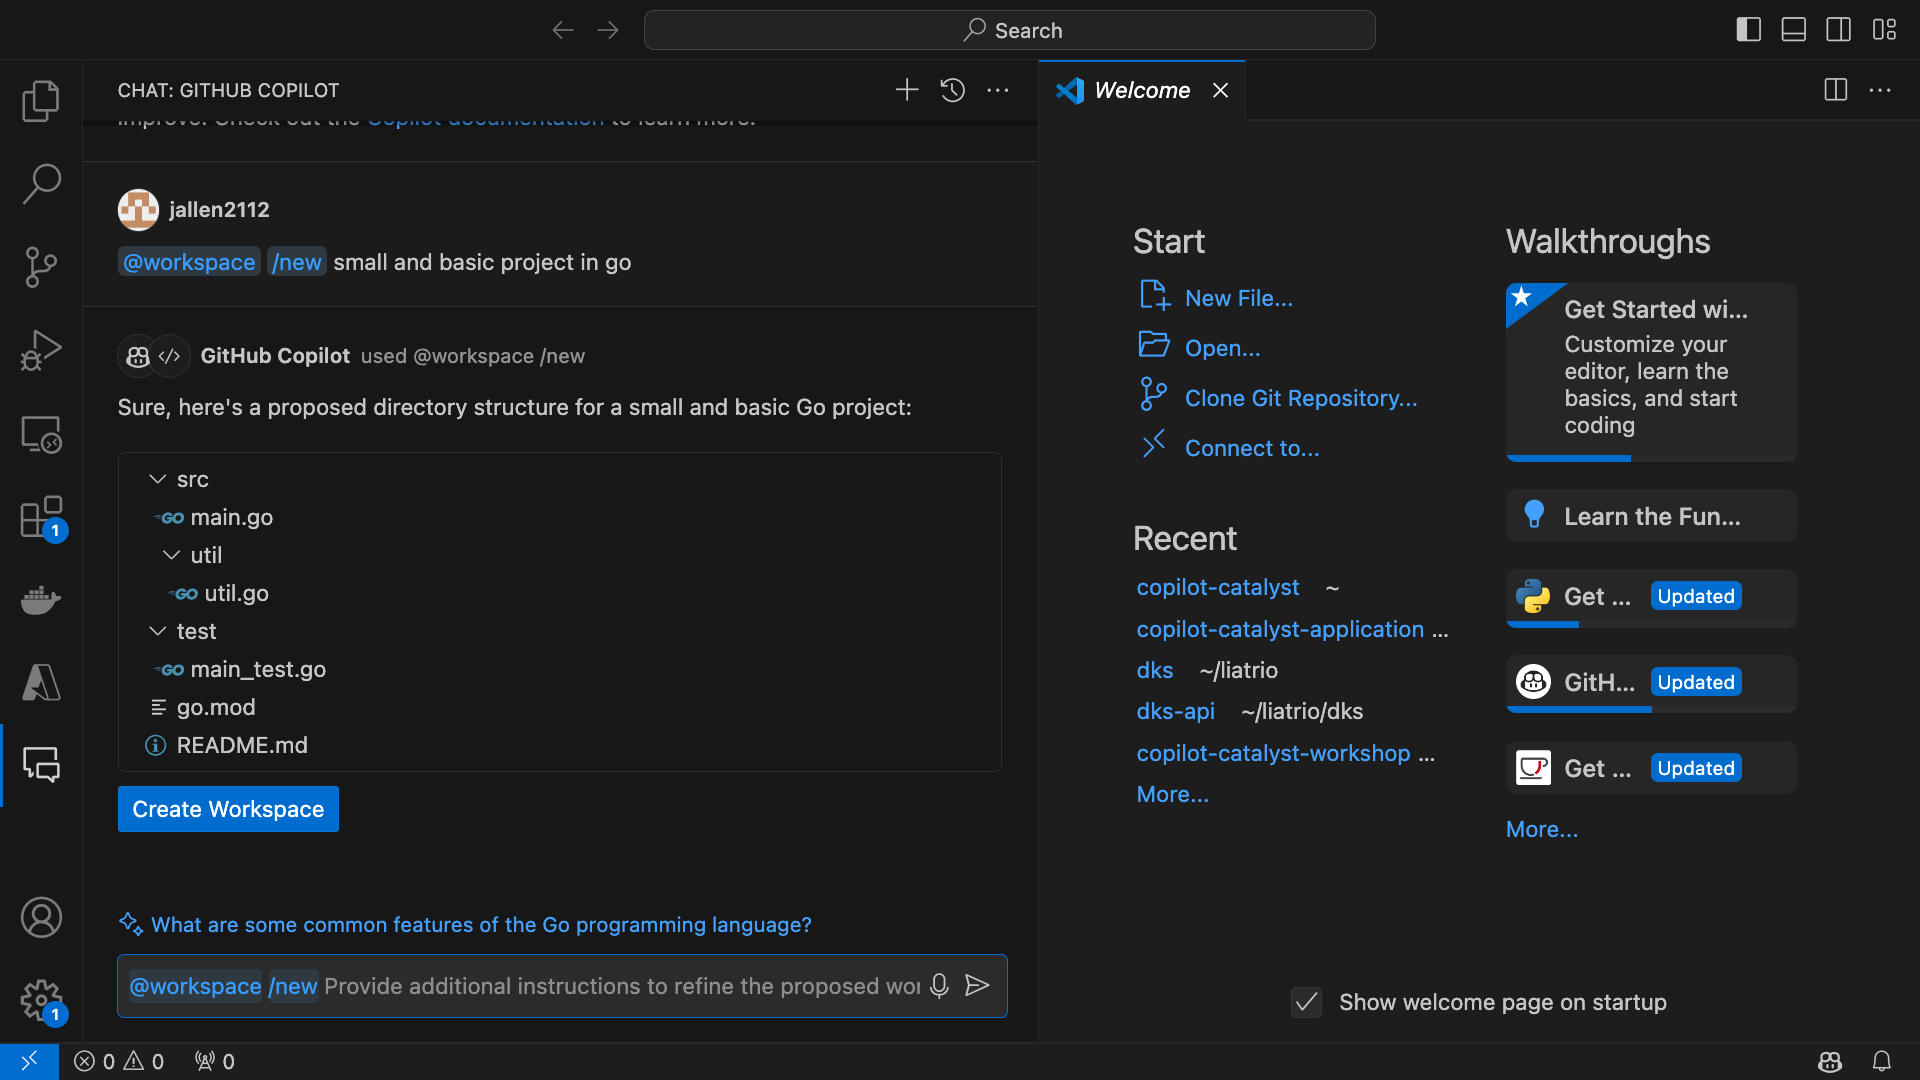Screen dimensions: 1920x1080
Task: Focus the chat input field
Action: click(562, 986)
